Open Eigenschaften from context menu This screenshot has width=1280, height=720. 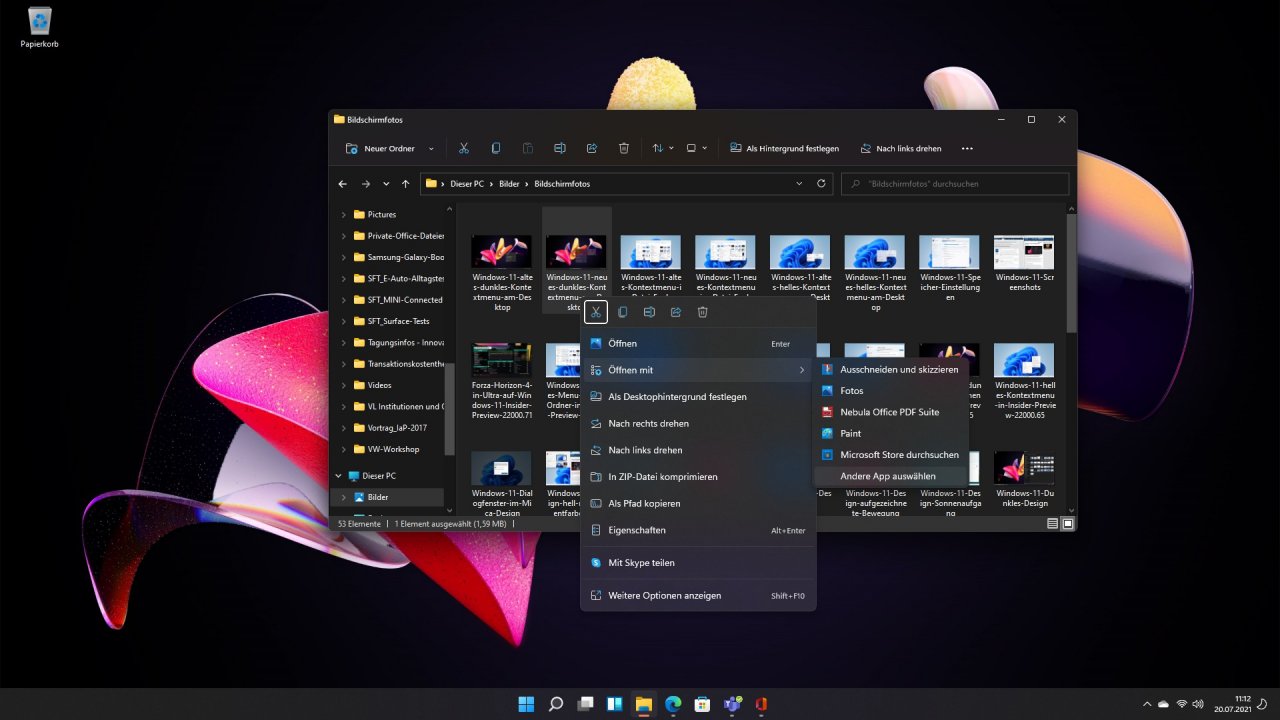click(698, 530)
